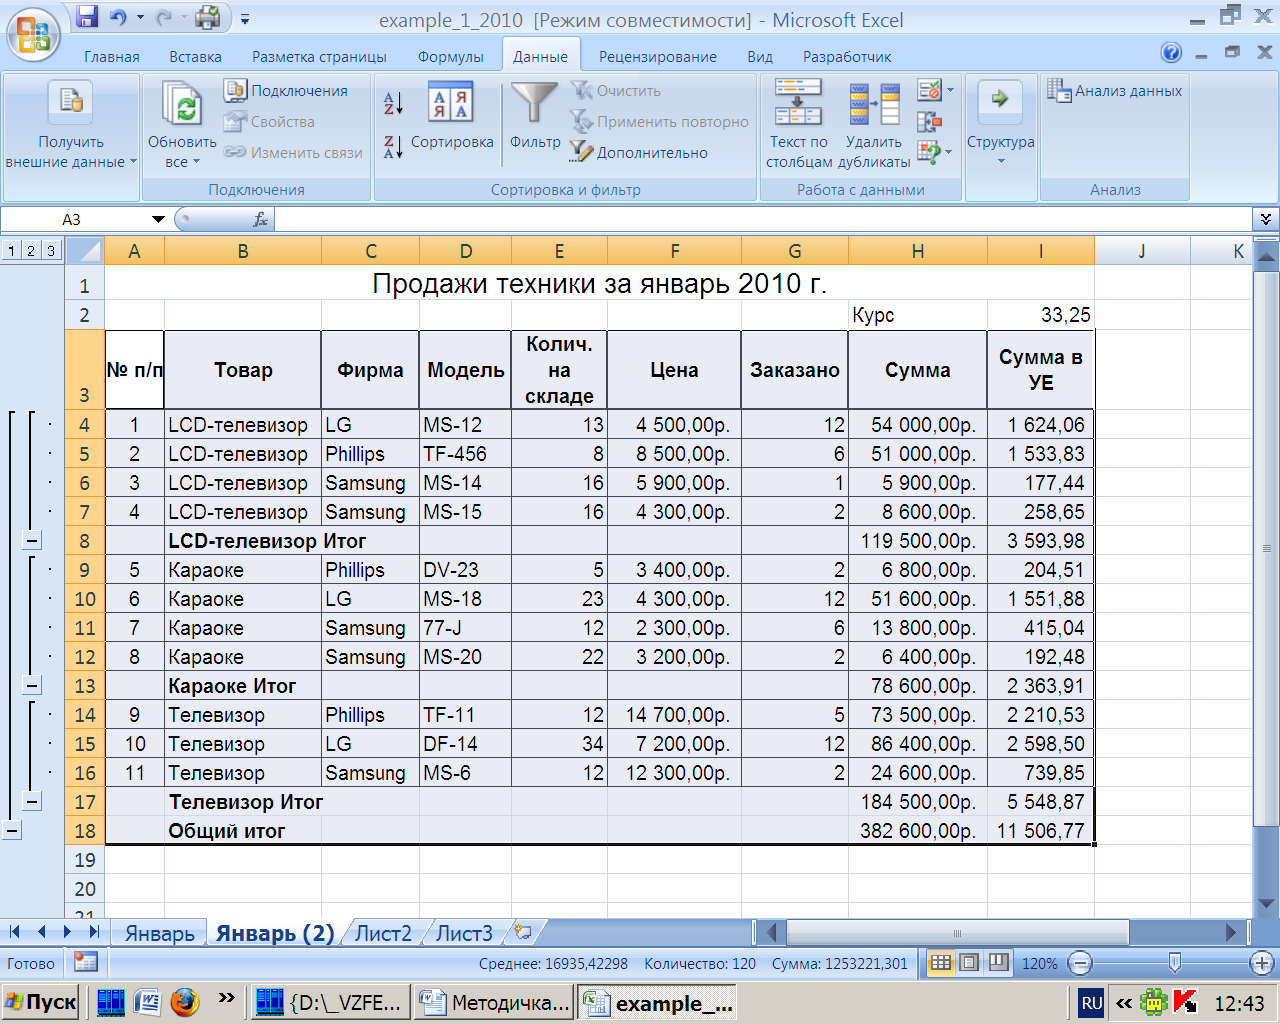Switch to Главная ribbon tab
Image resolution: width=1280 pixels, height=1024 pixels.
pos(112,57)
